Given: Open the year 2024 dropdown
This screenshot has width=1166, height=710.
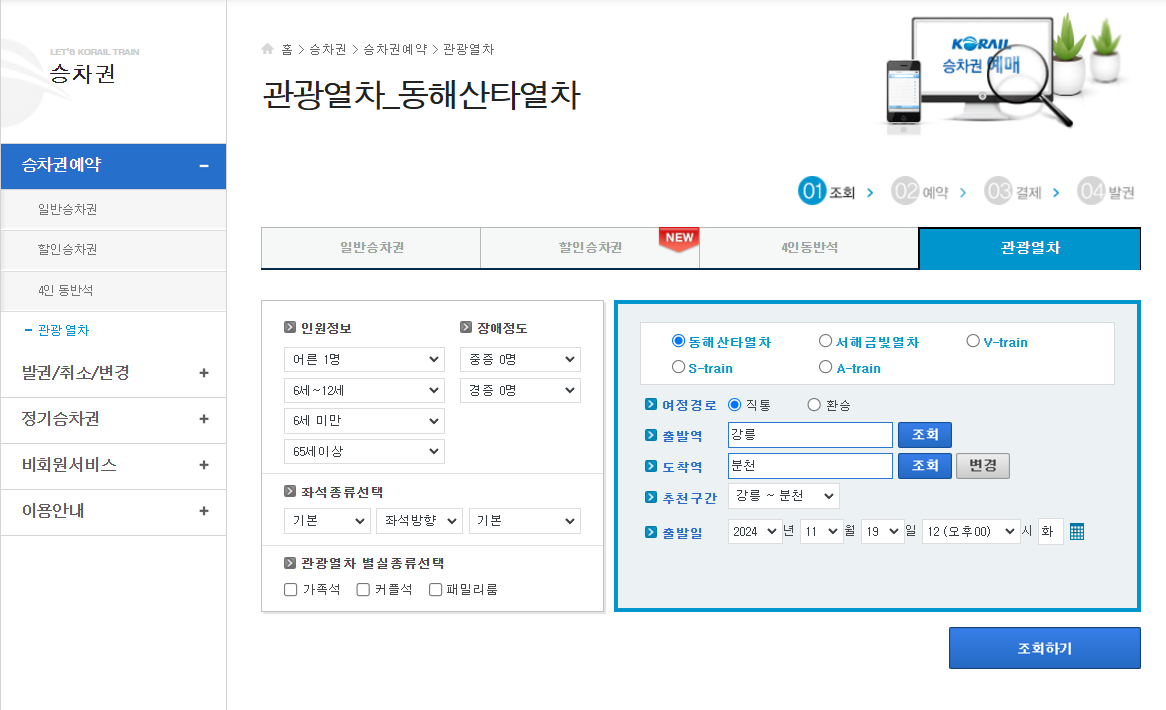Looking at the screenshot, I should [756, 532].
